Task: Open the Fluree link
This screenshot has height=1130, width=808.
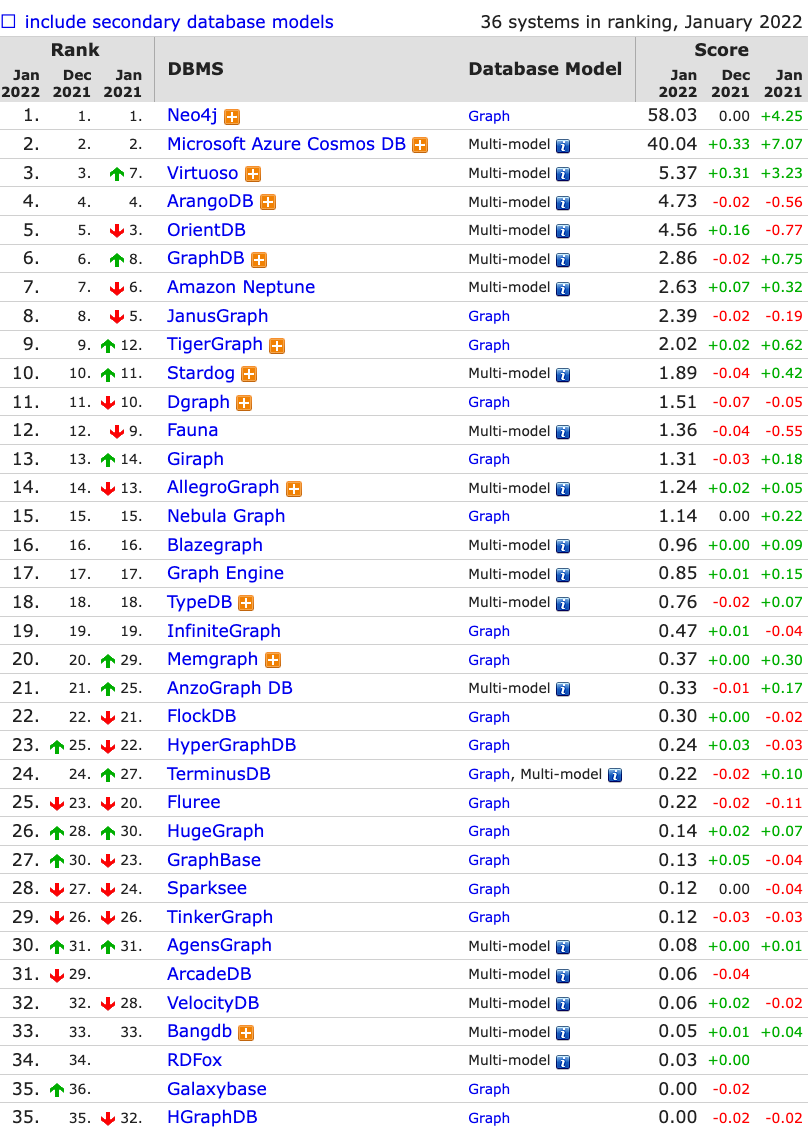Action: coord(194,802)
